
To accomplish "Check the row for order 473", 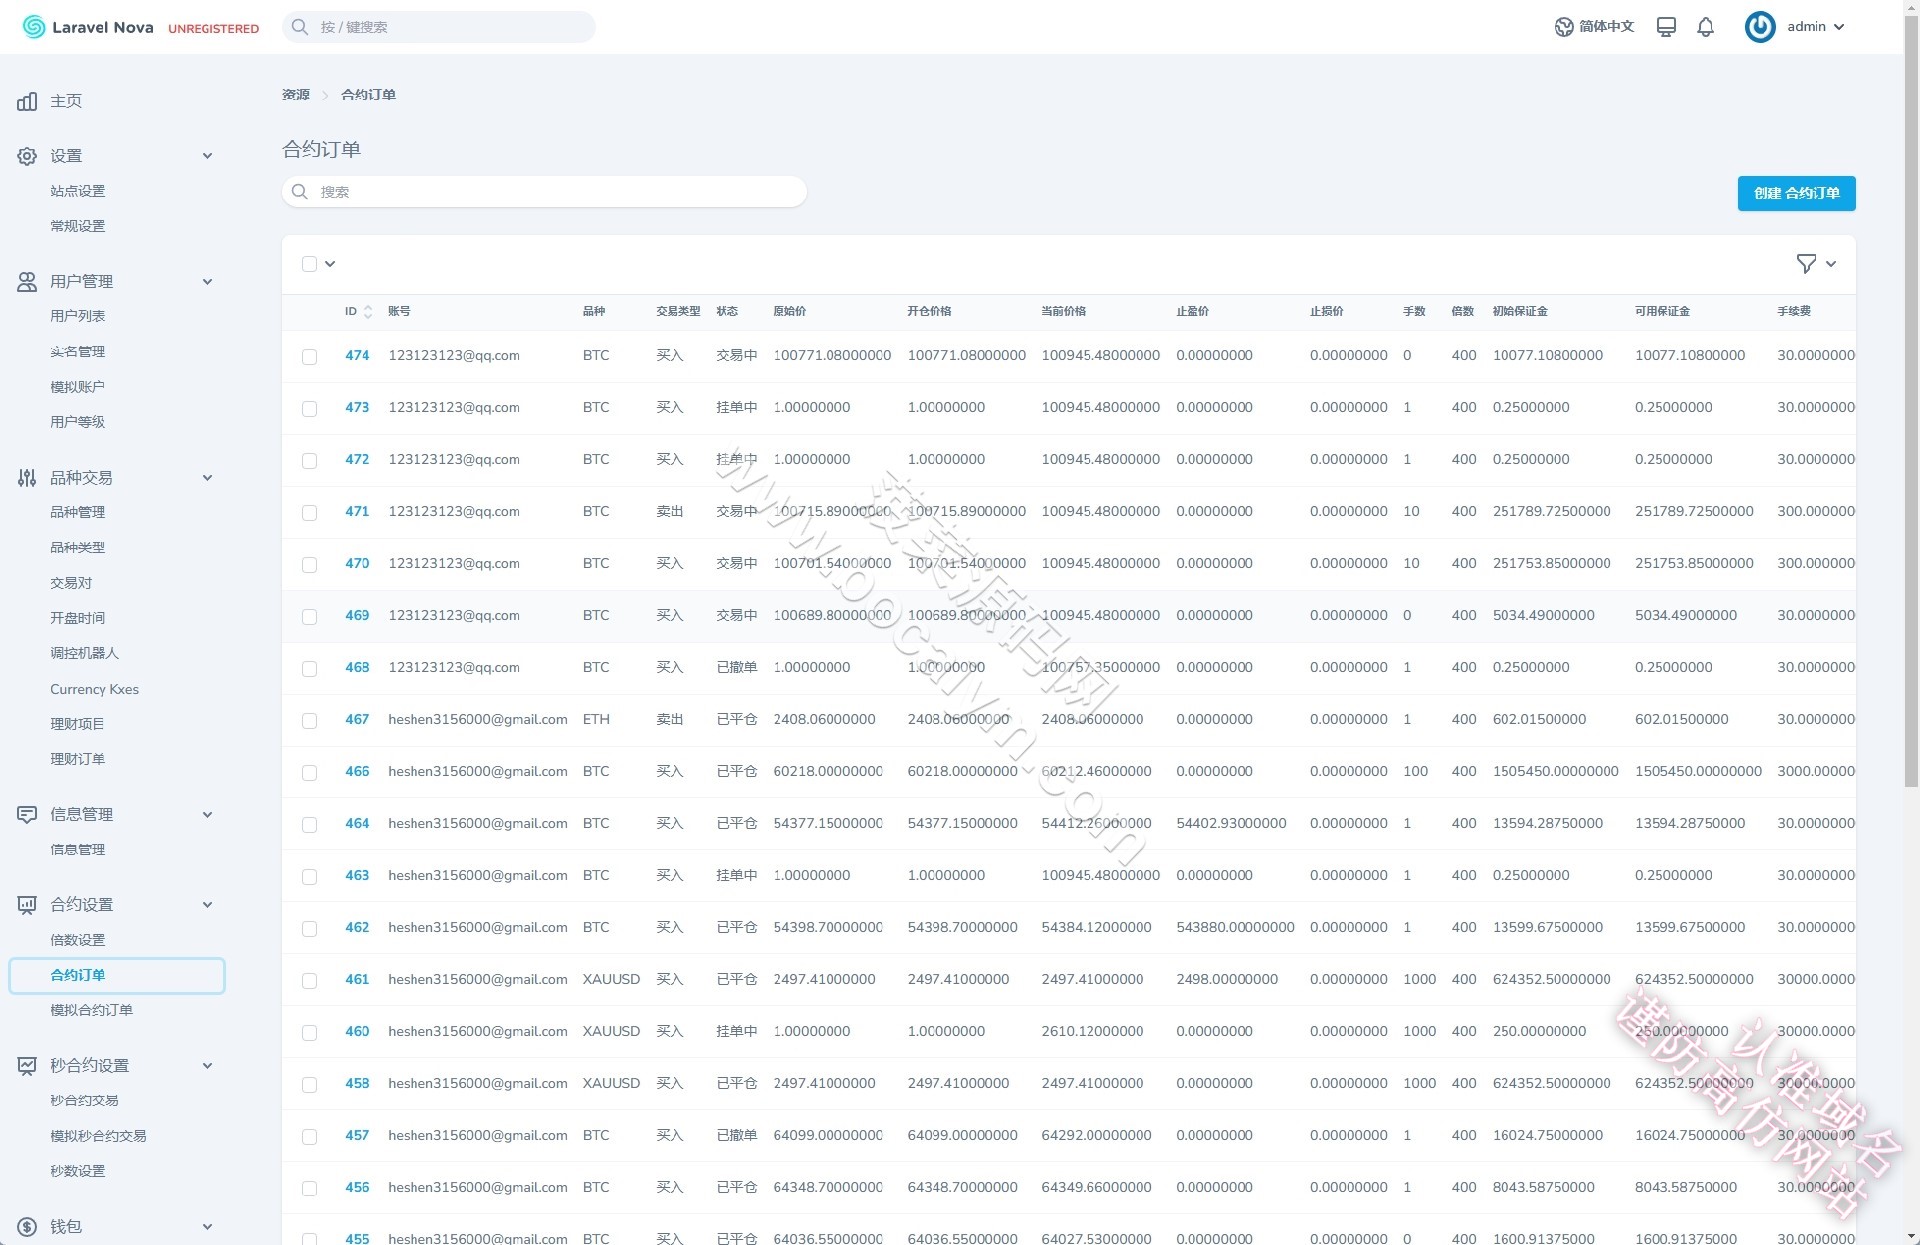I will point(310,409).
